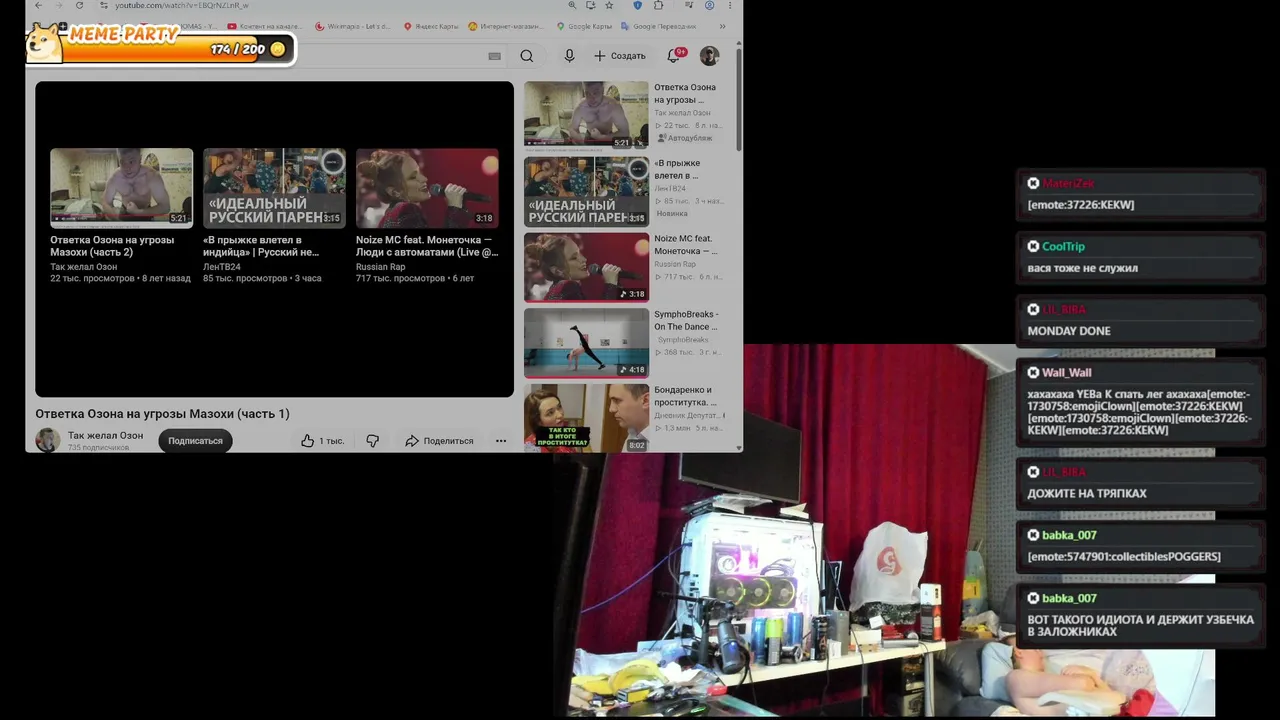This screenshot has height=720, width=1280.
Task: Click the video title Ответка Озона на угрозы Мазохи
Action: tap(162, 414)
